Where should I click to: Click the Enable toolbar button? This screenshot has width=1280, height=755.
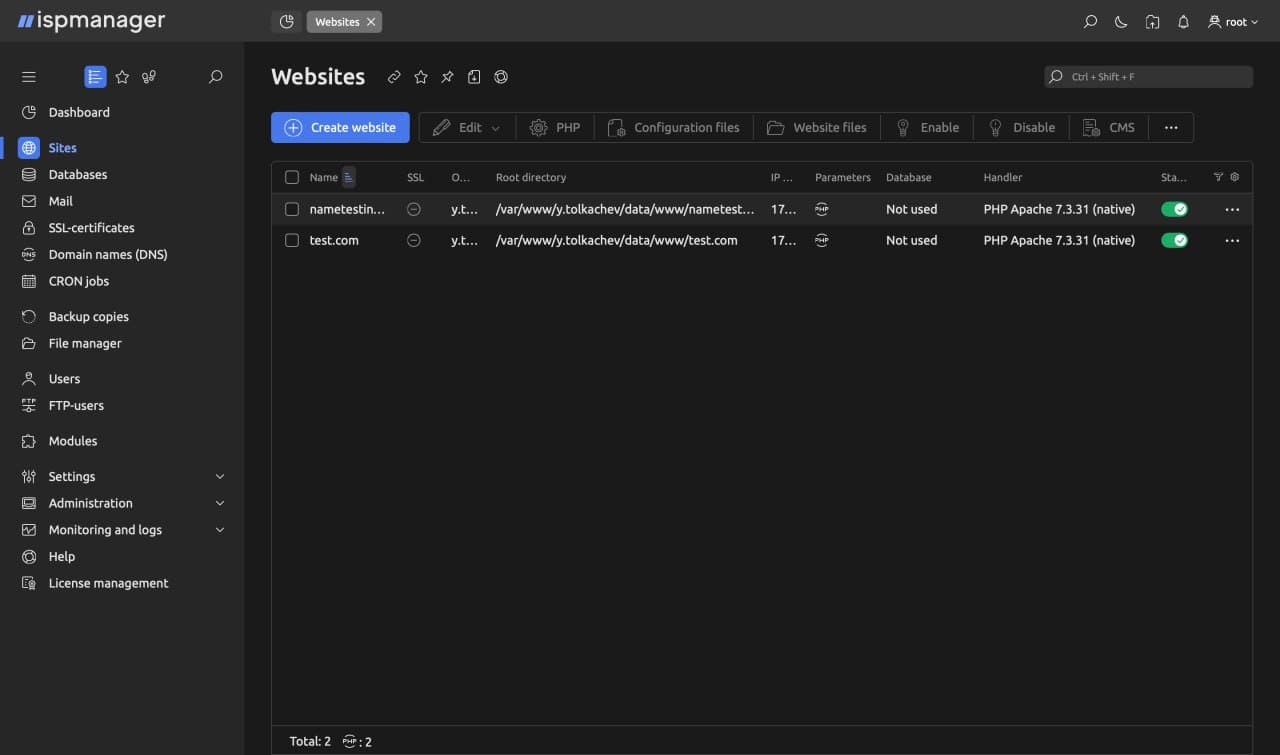[927, 127]
